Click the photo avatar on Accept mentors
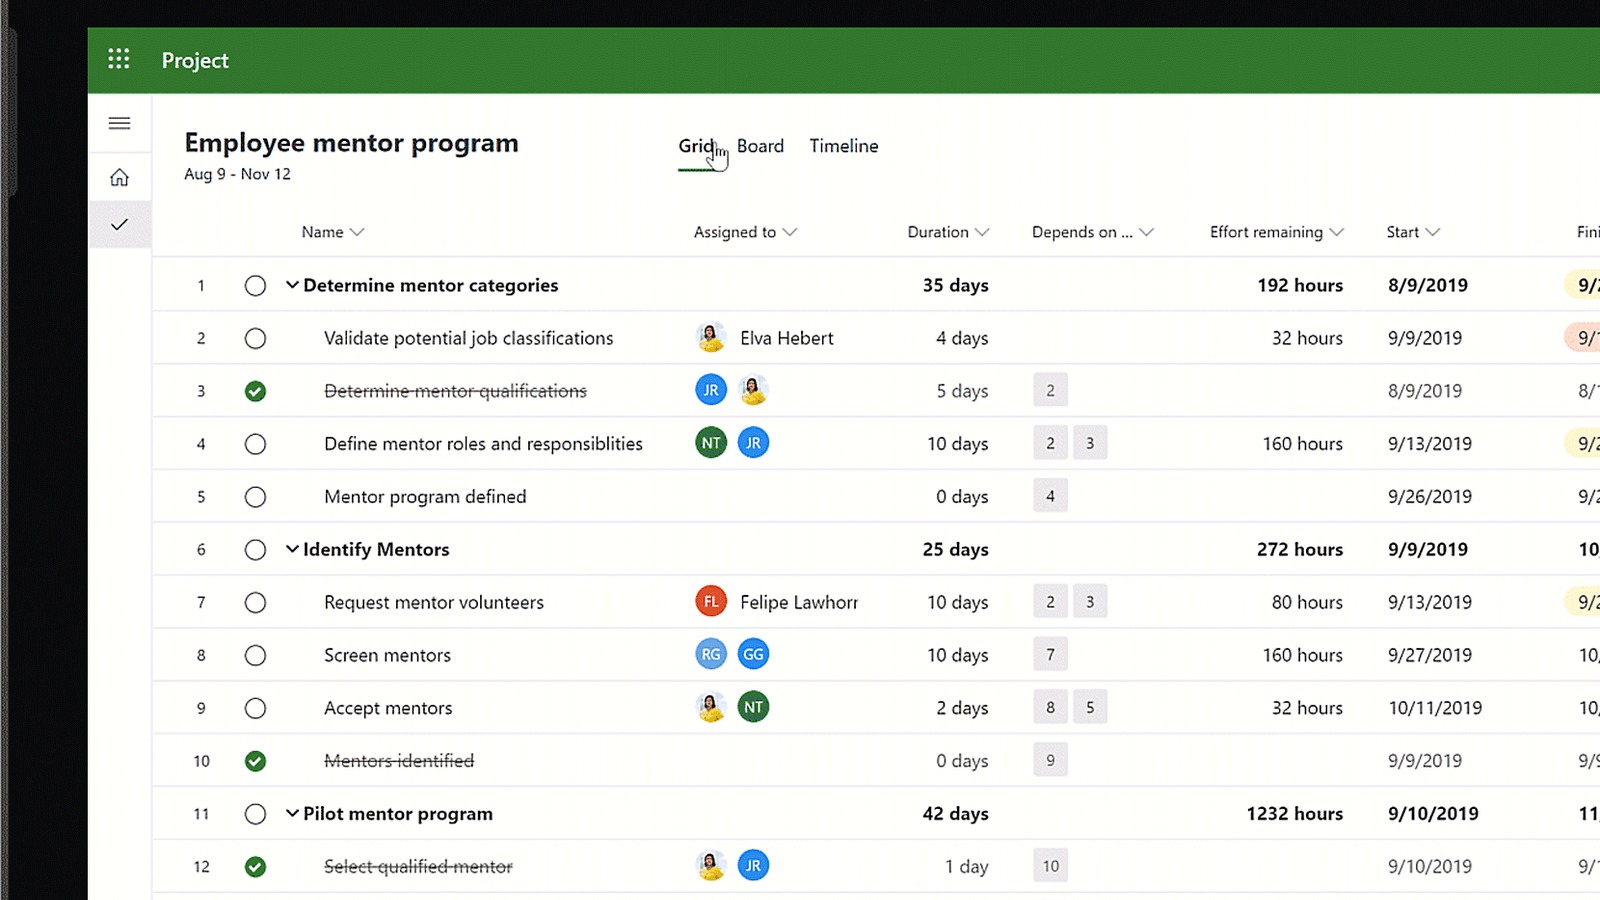 [711, 707]
